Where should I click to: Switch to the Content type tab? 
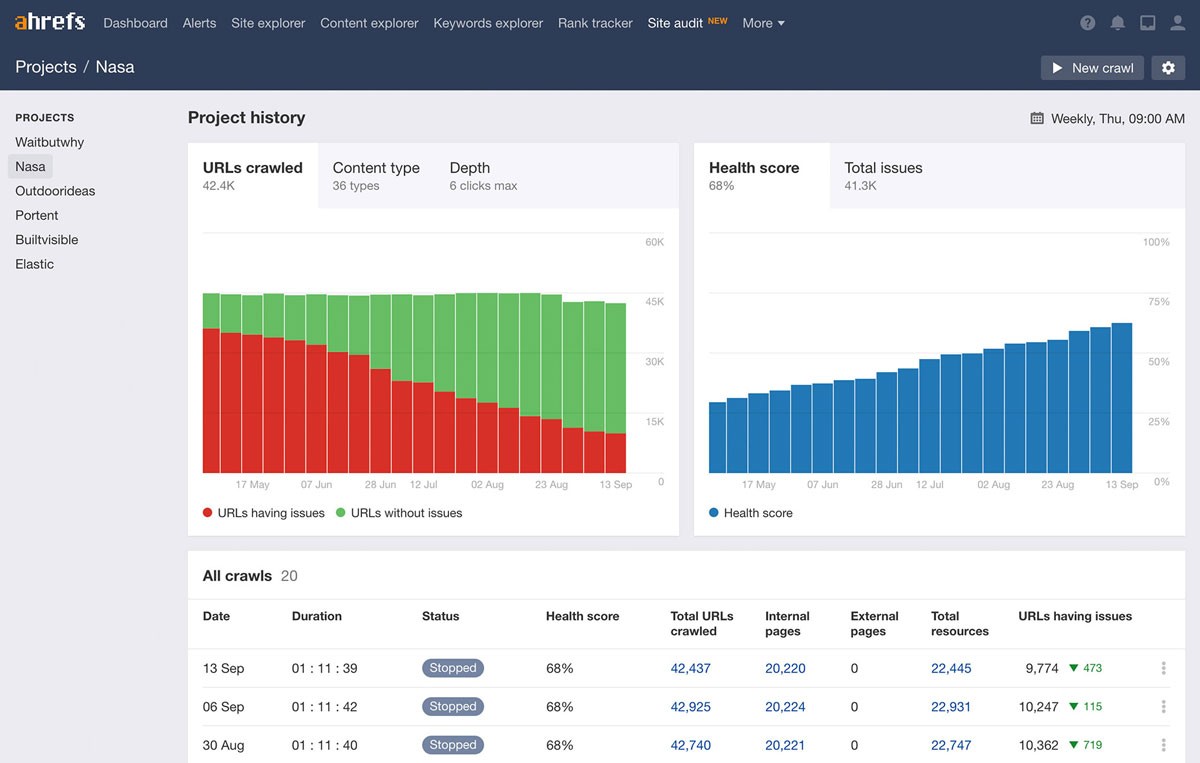click(x=376, y=175)
